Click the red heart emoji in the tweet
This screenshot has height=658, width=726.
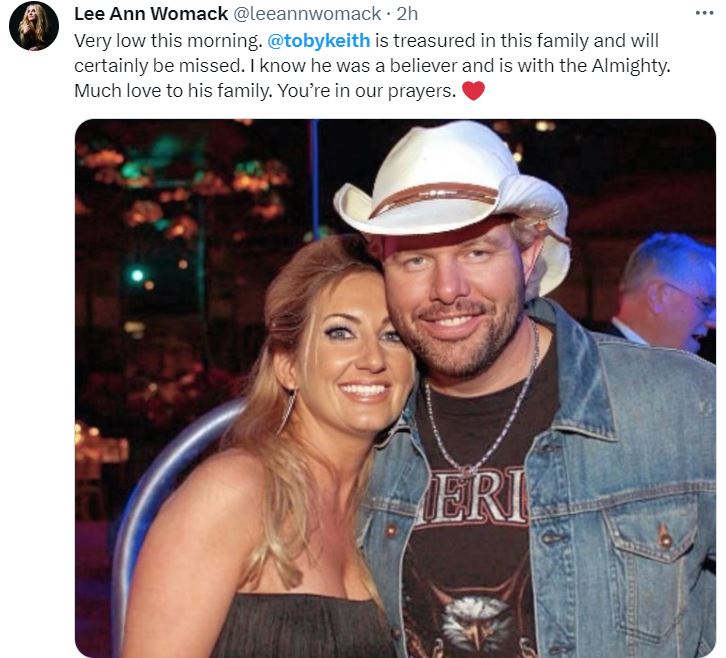(x=473, y=91)
